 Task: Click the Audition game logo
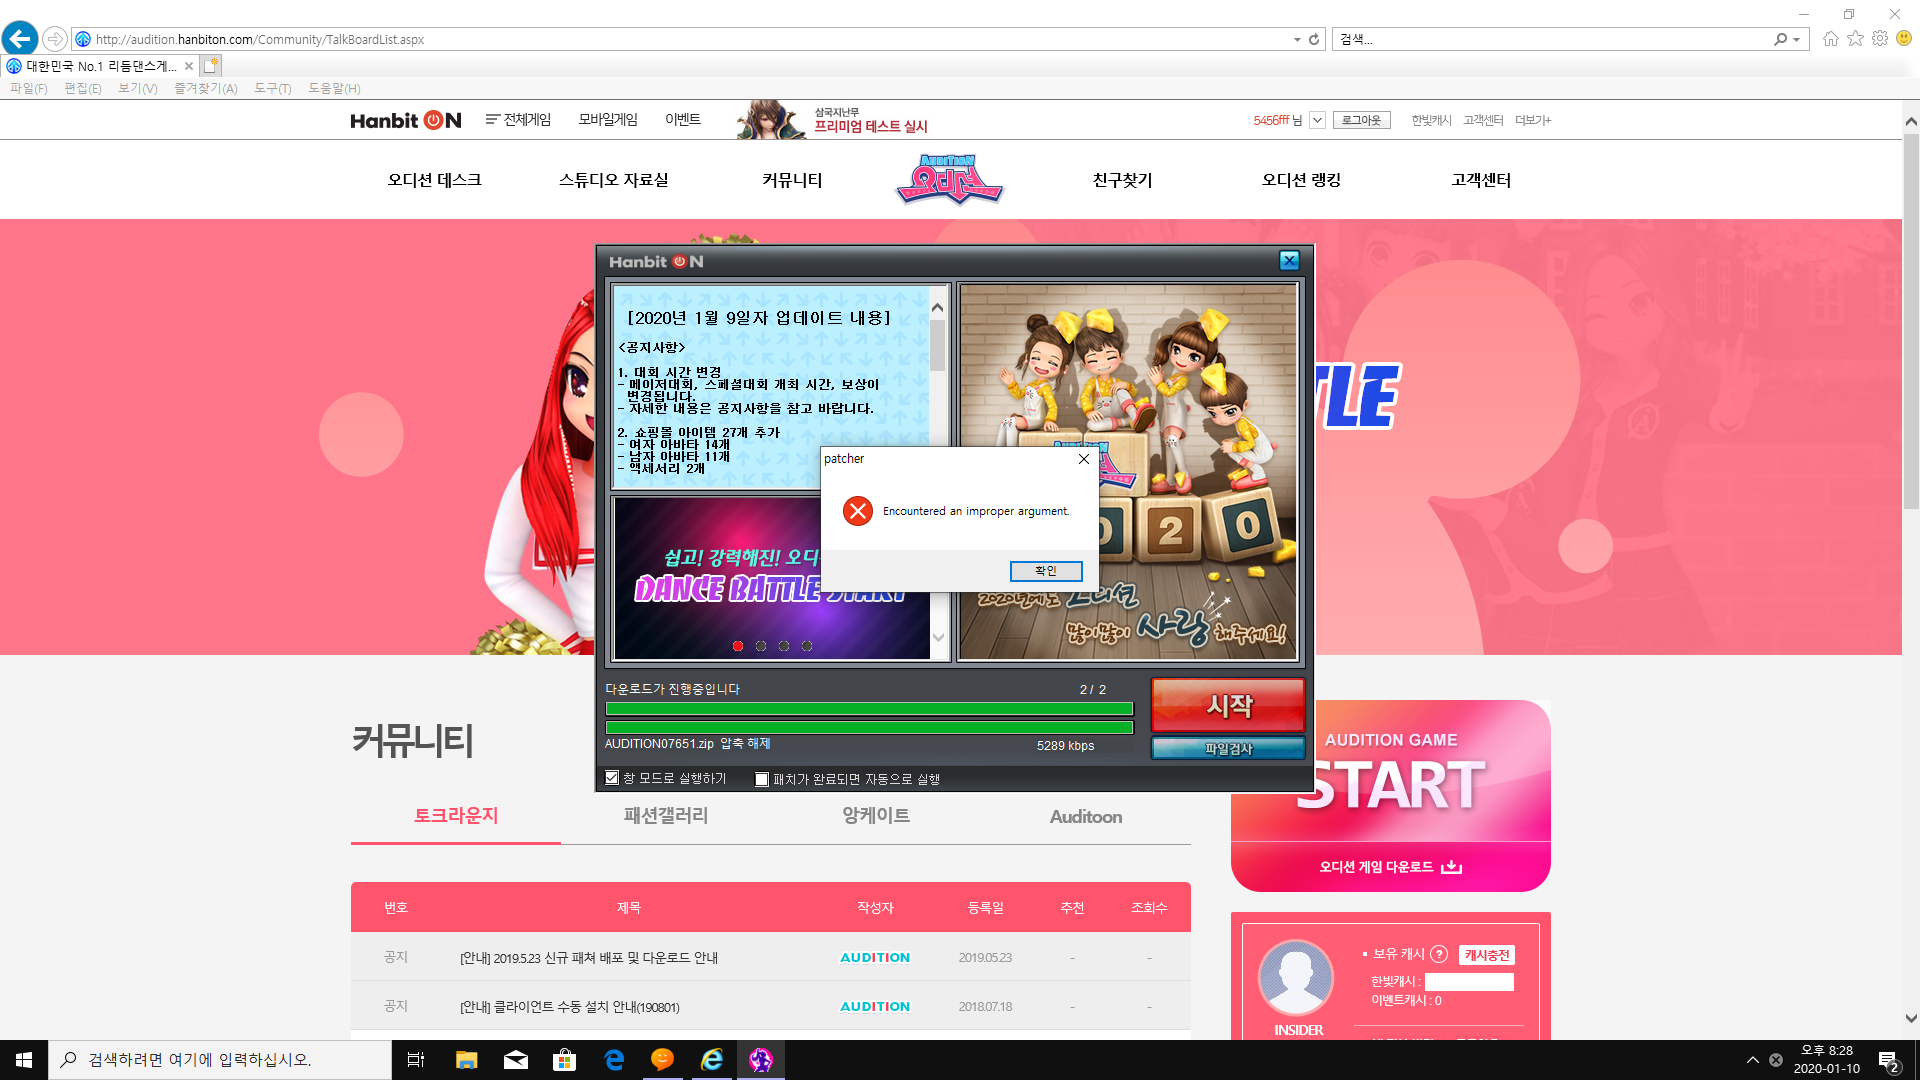pos(949,179)
